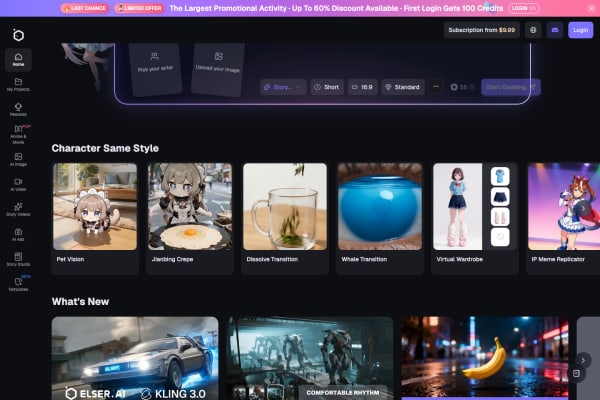This screenshot has width=600, height=400.
Task: Open the Standard quality selector
Action: pyautogui.click(x=403, y=87)
